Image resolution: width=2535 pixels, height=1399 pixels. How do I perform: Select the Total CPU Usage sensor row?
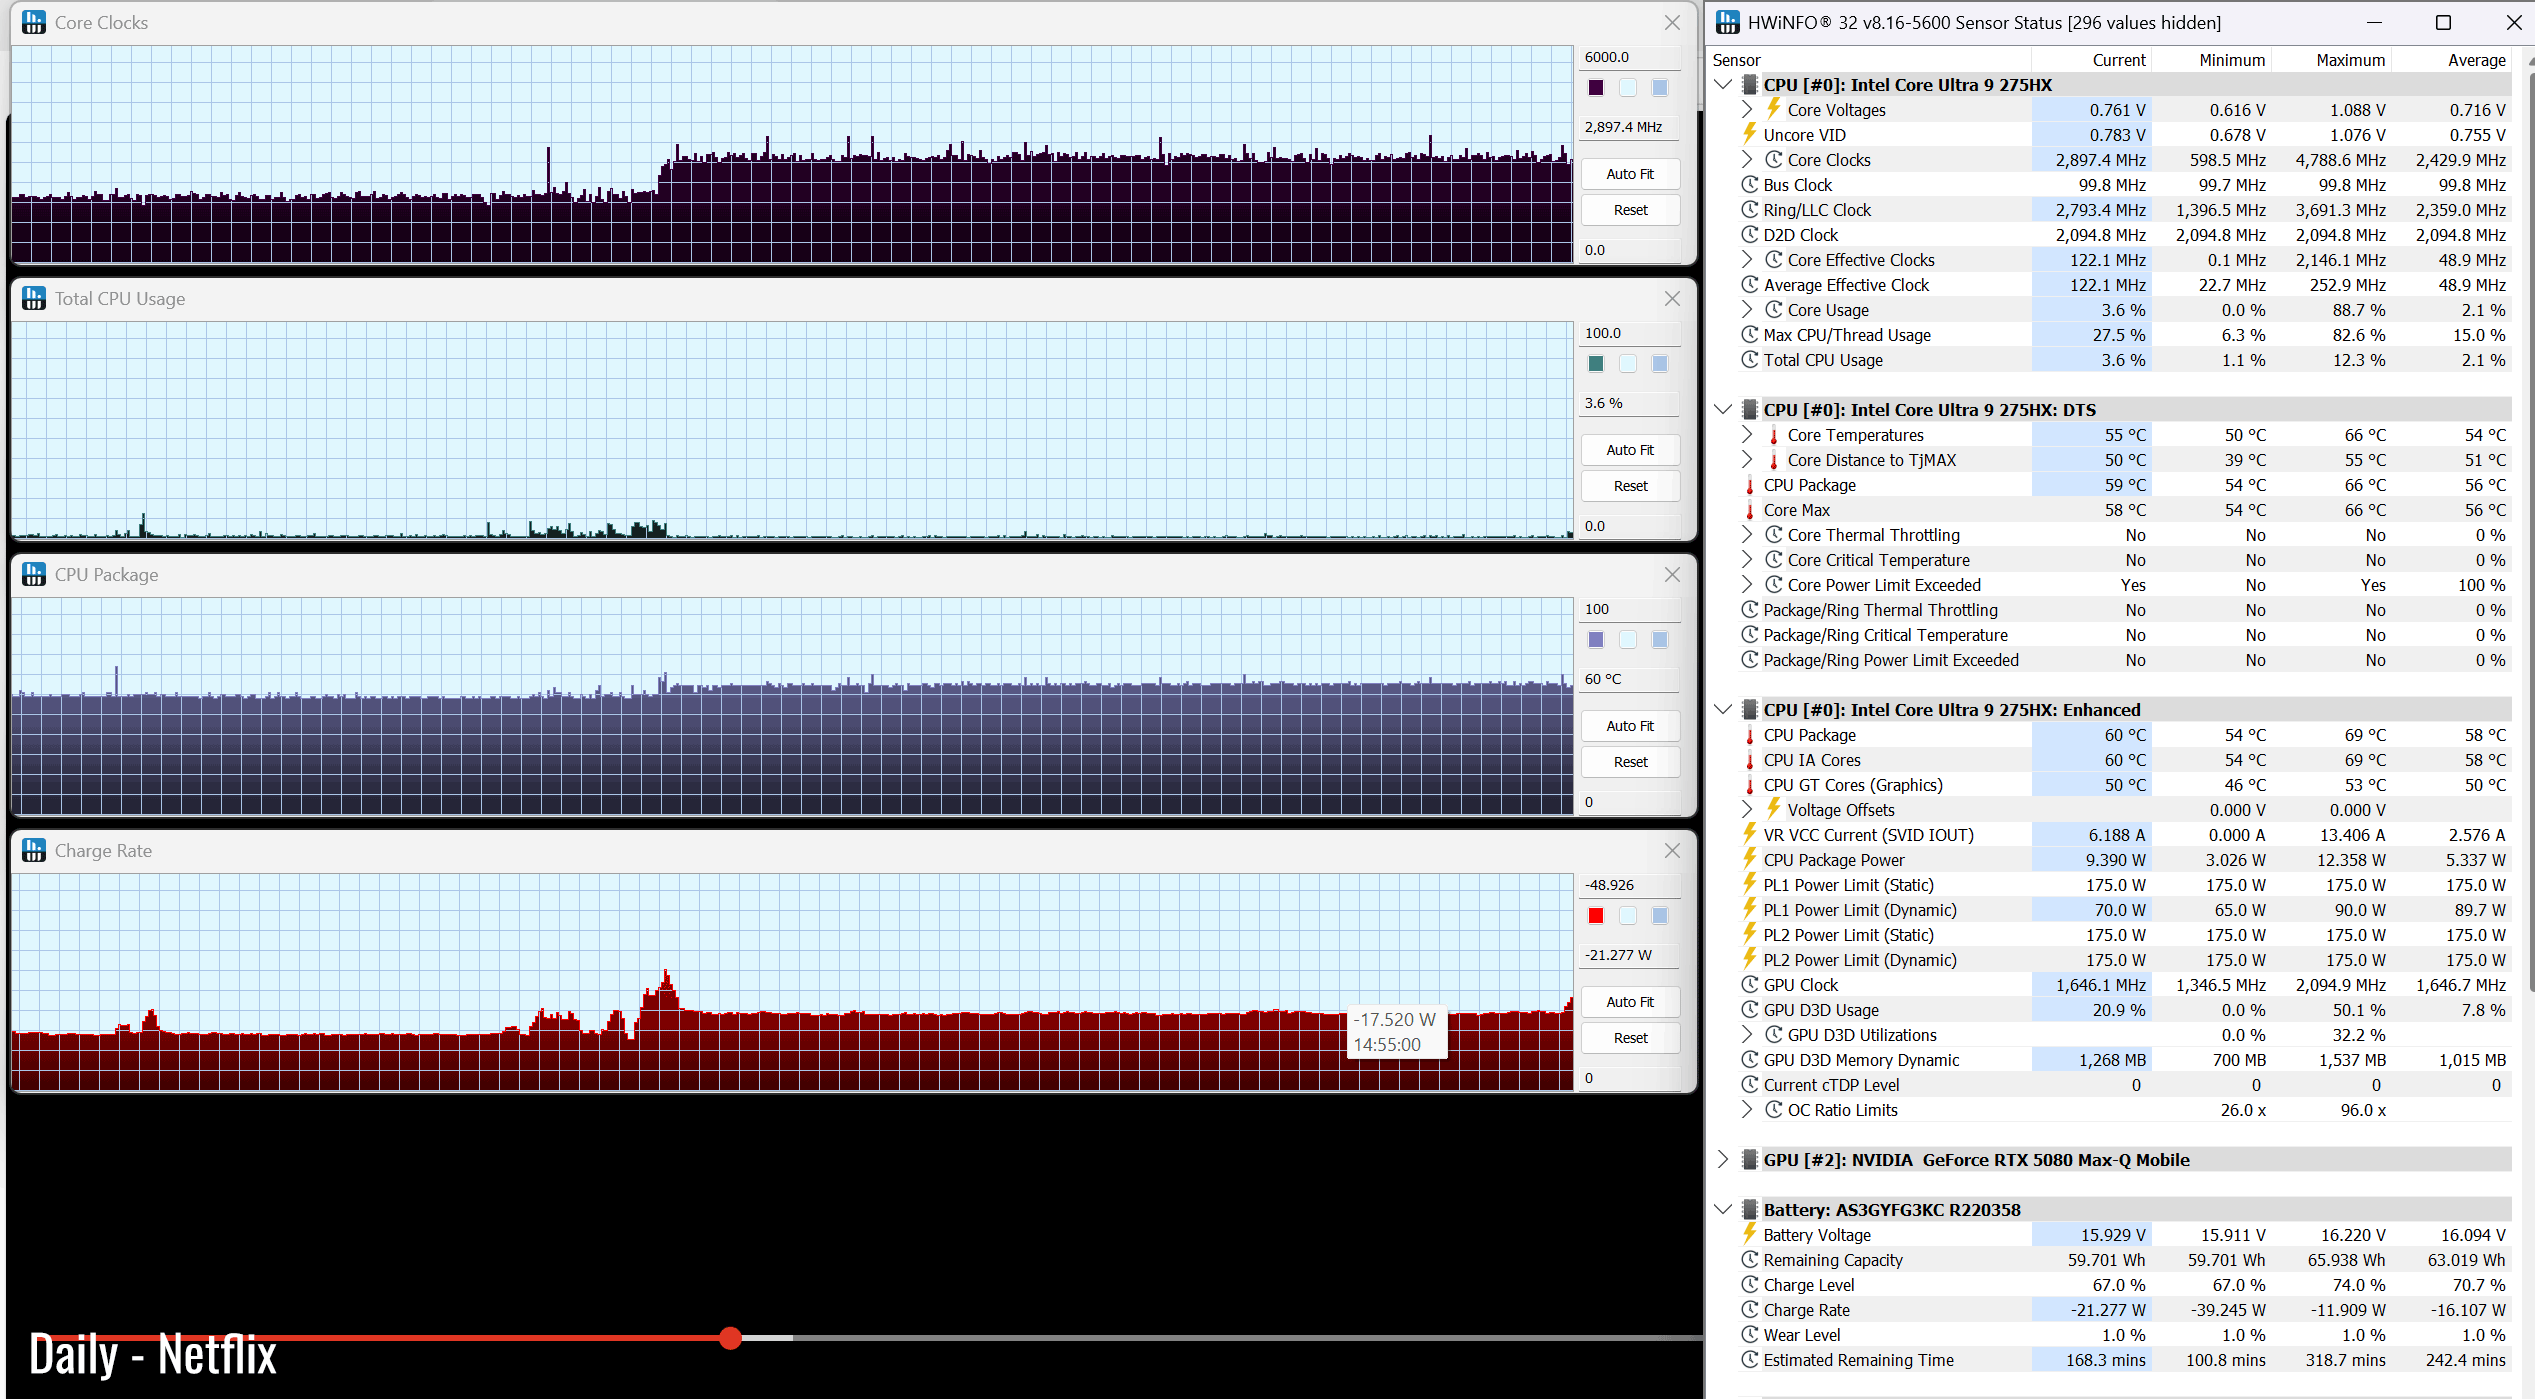2111,360
